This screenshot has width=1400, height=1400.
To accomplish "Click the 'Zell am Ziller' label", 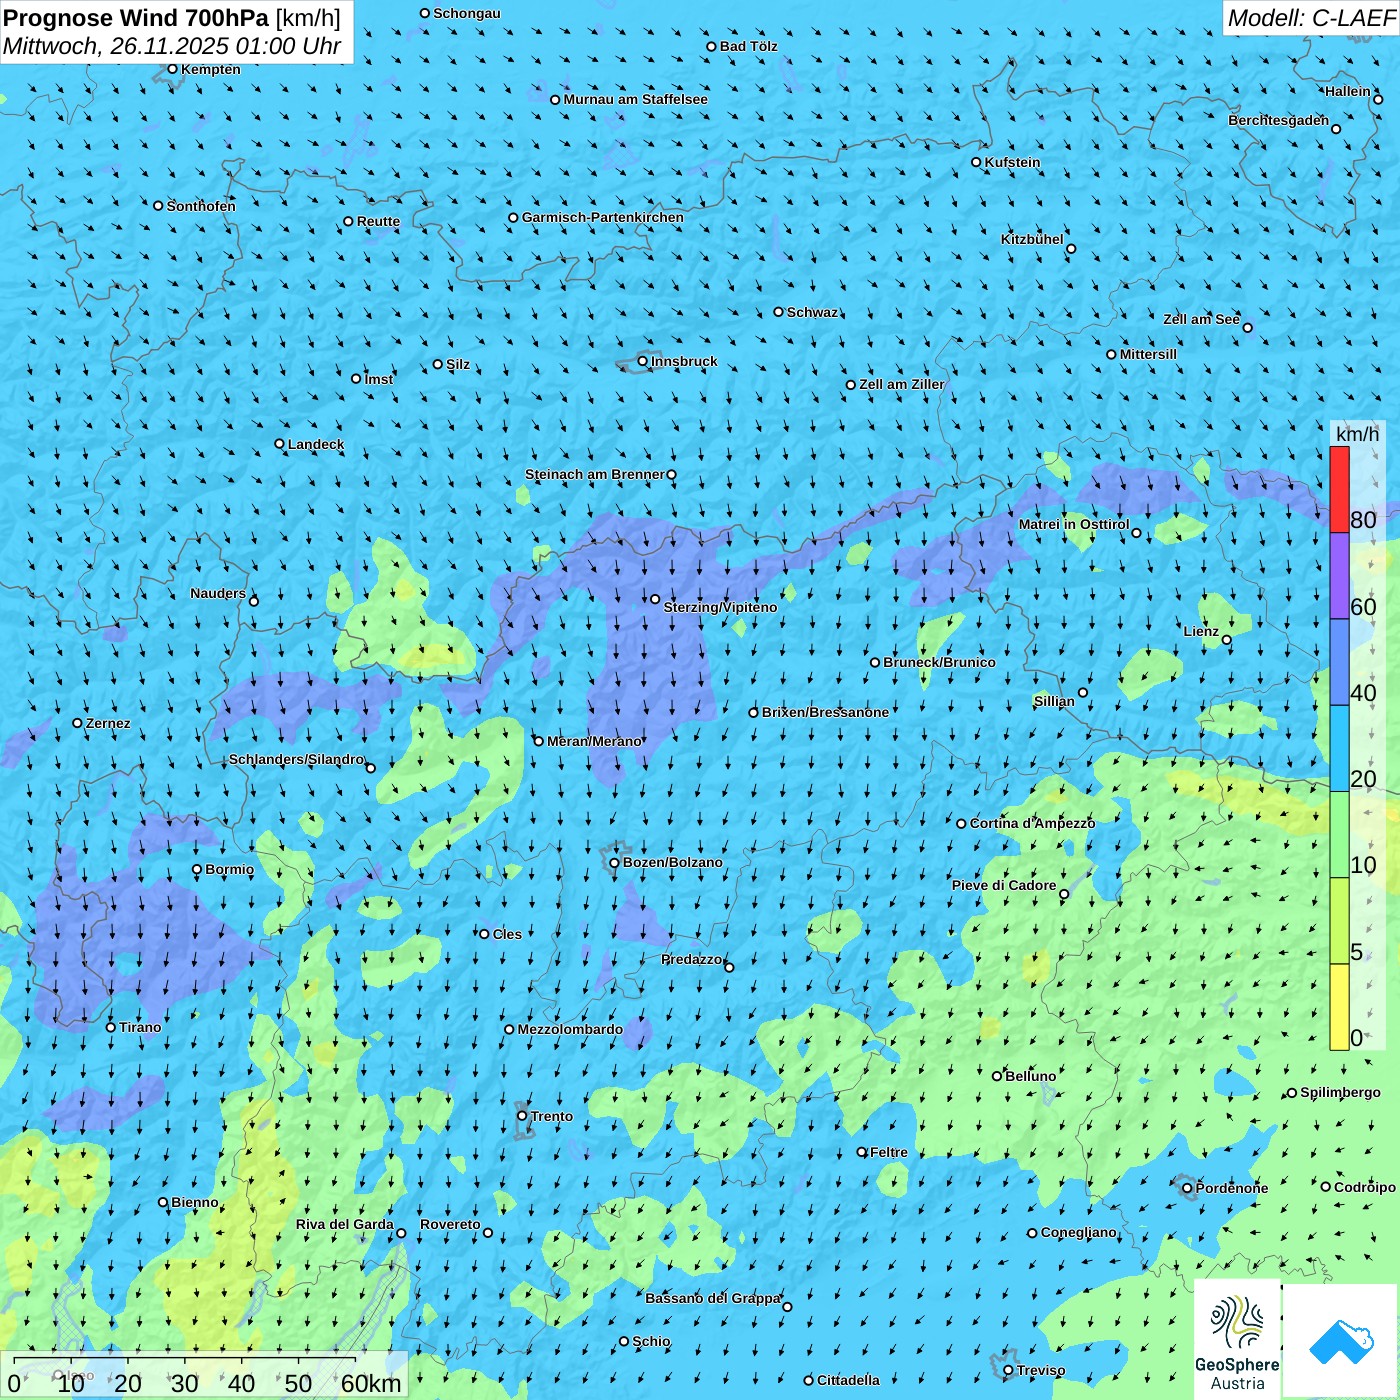I will pyautogui.click(x=901, y=384).
